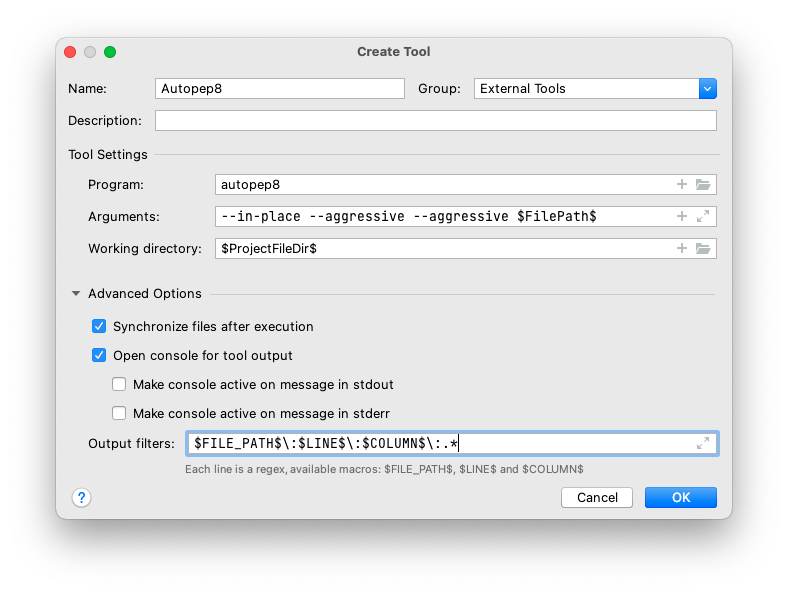Focus the Name input field

280,88
